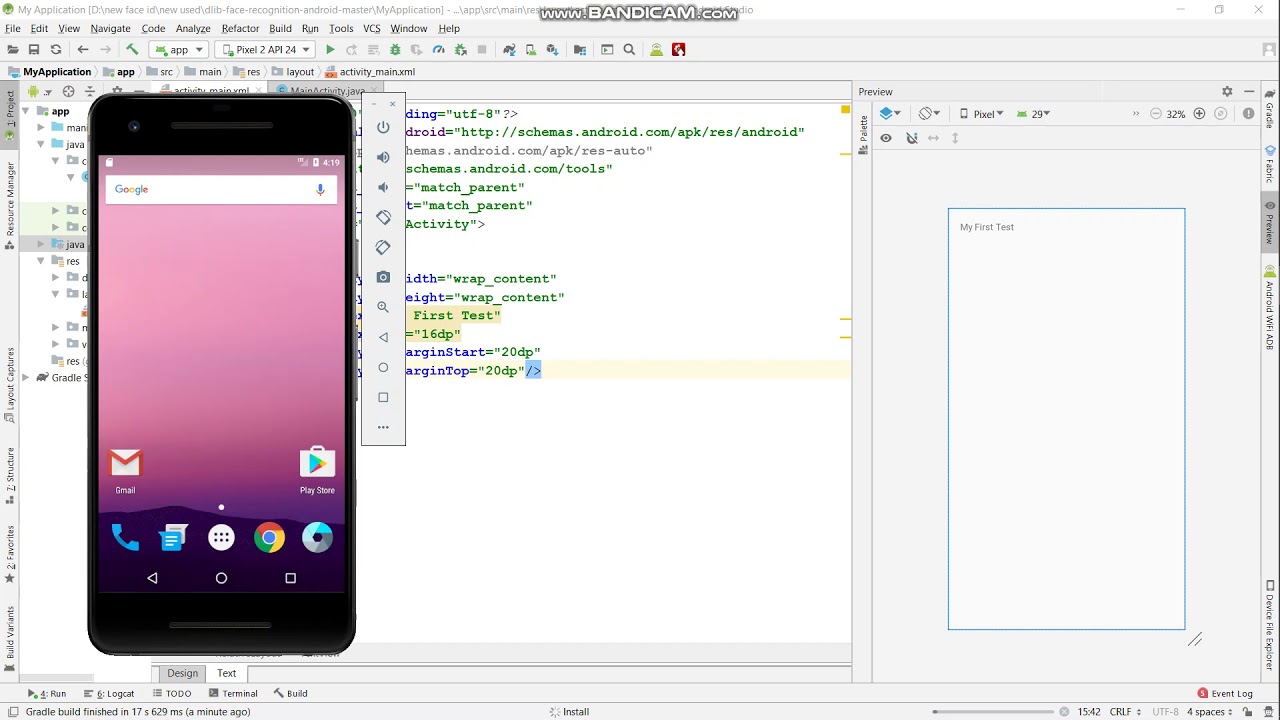The image size is (1280, 720).
Task: Open the TODO tool window
Action: (172, 693)
